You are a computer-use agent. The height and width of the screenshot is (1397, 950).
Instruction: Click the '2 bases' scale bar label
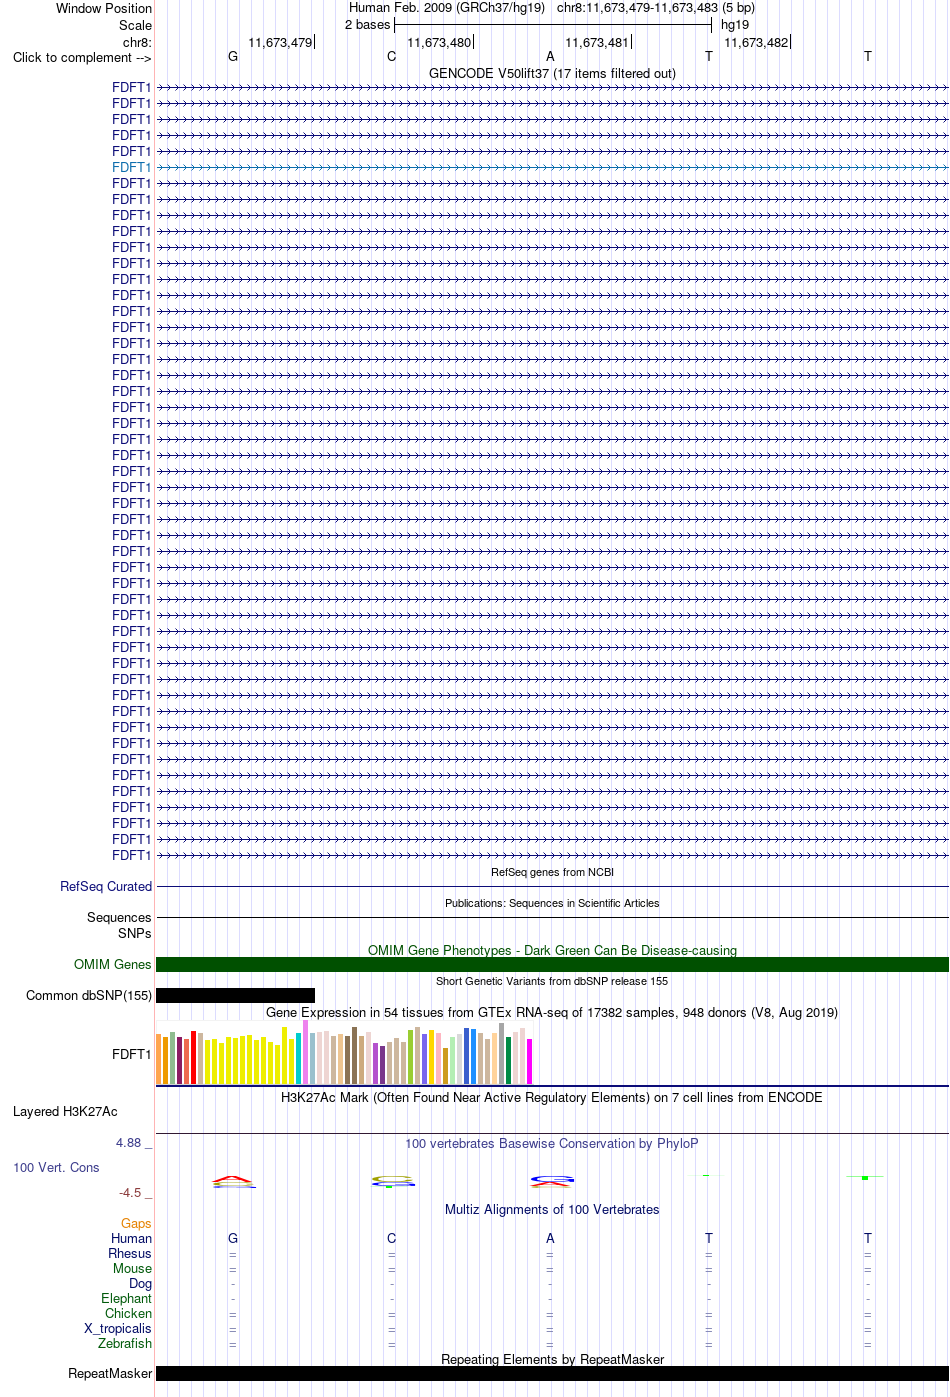click(367, 24)
